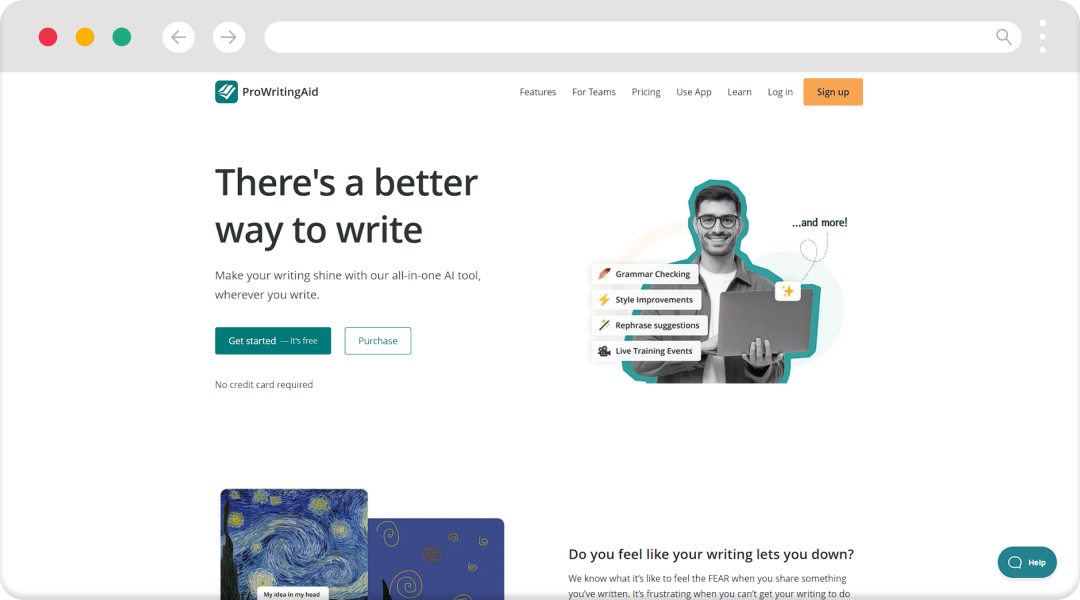Screen dimensions: 1080x600
Task: Open the Learn menu
Action: coord(739,92)
